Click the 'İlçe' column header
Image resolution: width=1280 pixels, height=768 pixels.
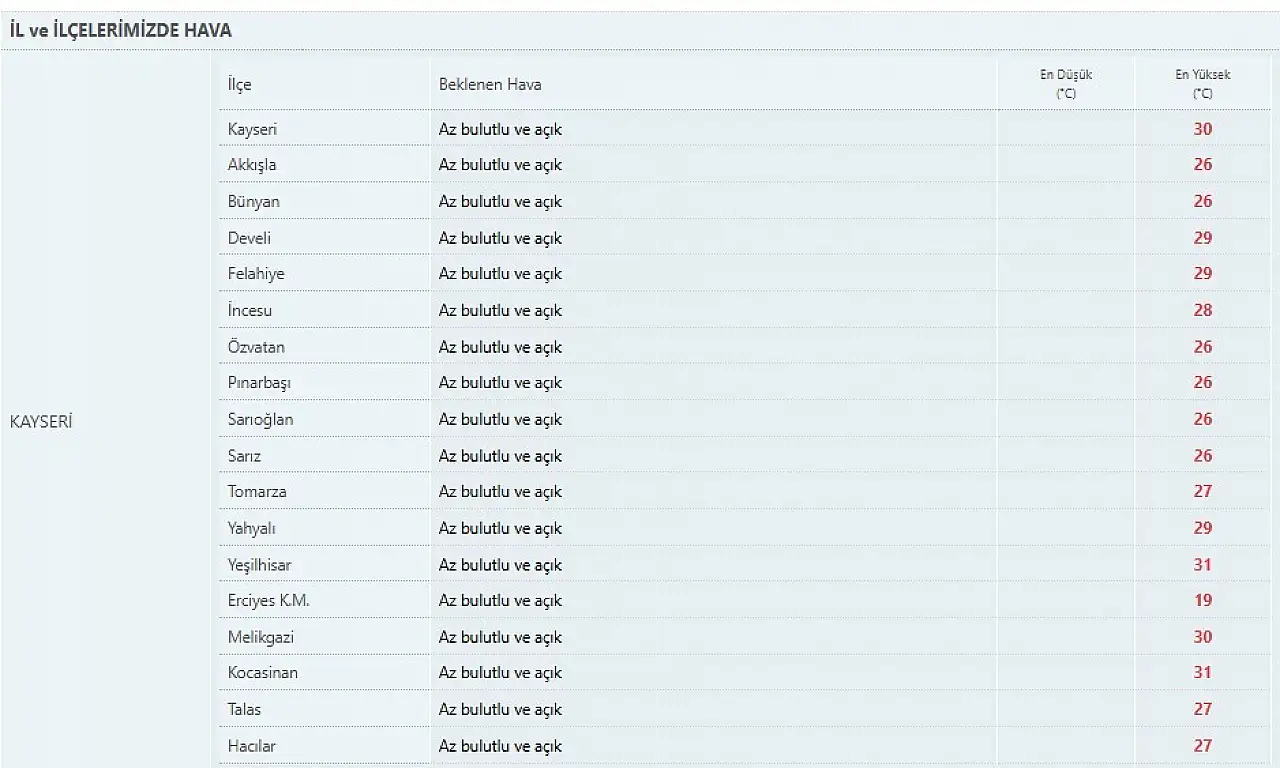tap(239, 85)
